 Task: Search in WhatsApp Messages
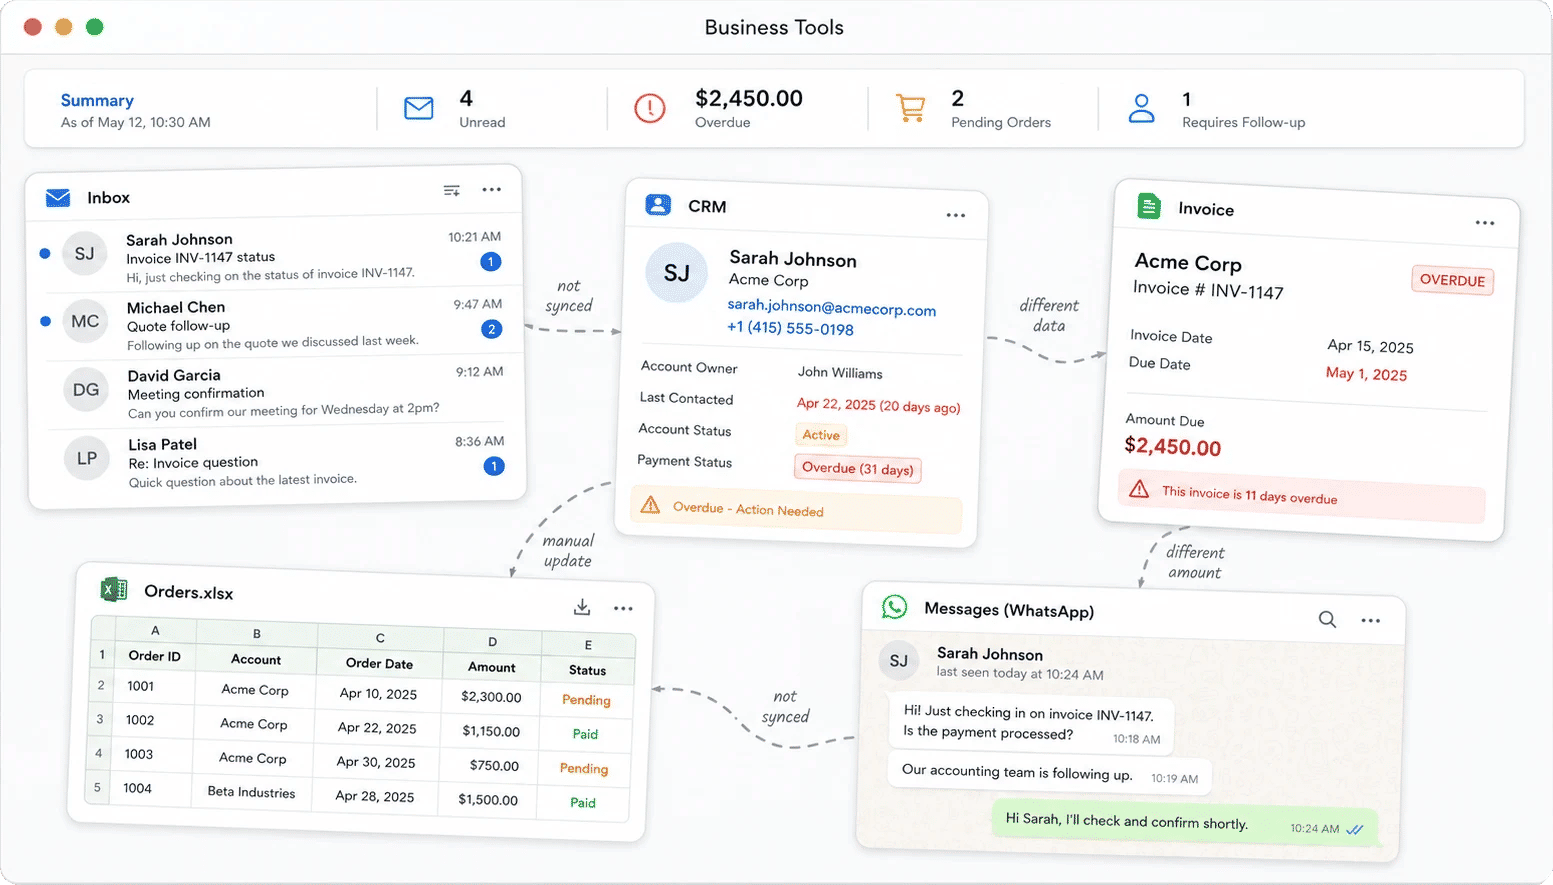[1327, 619]
